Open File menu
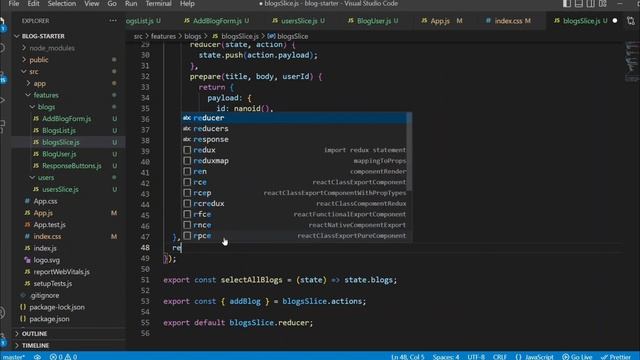Viewport: 640px width, 360px height. pyautogui.click(x=13, y=4)
